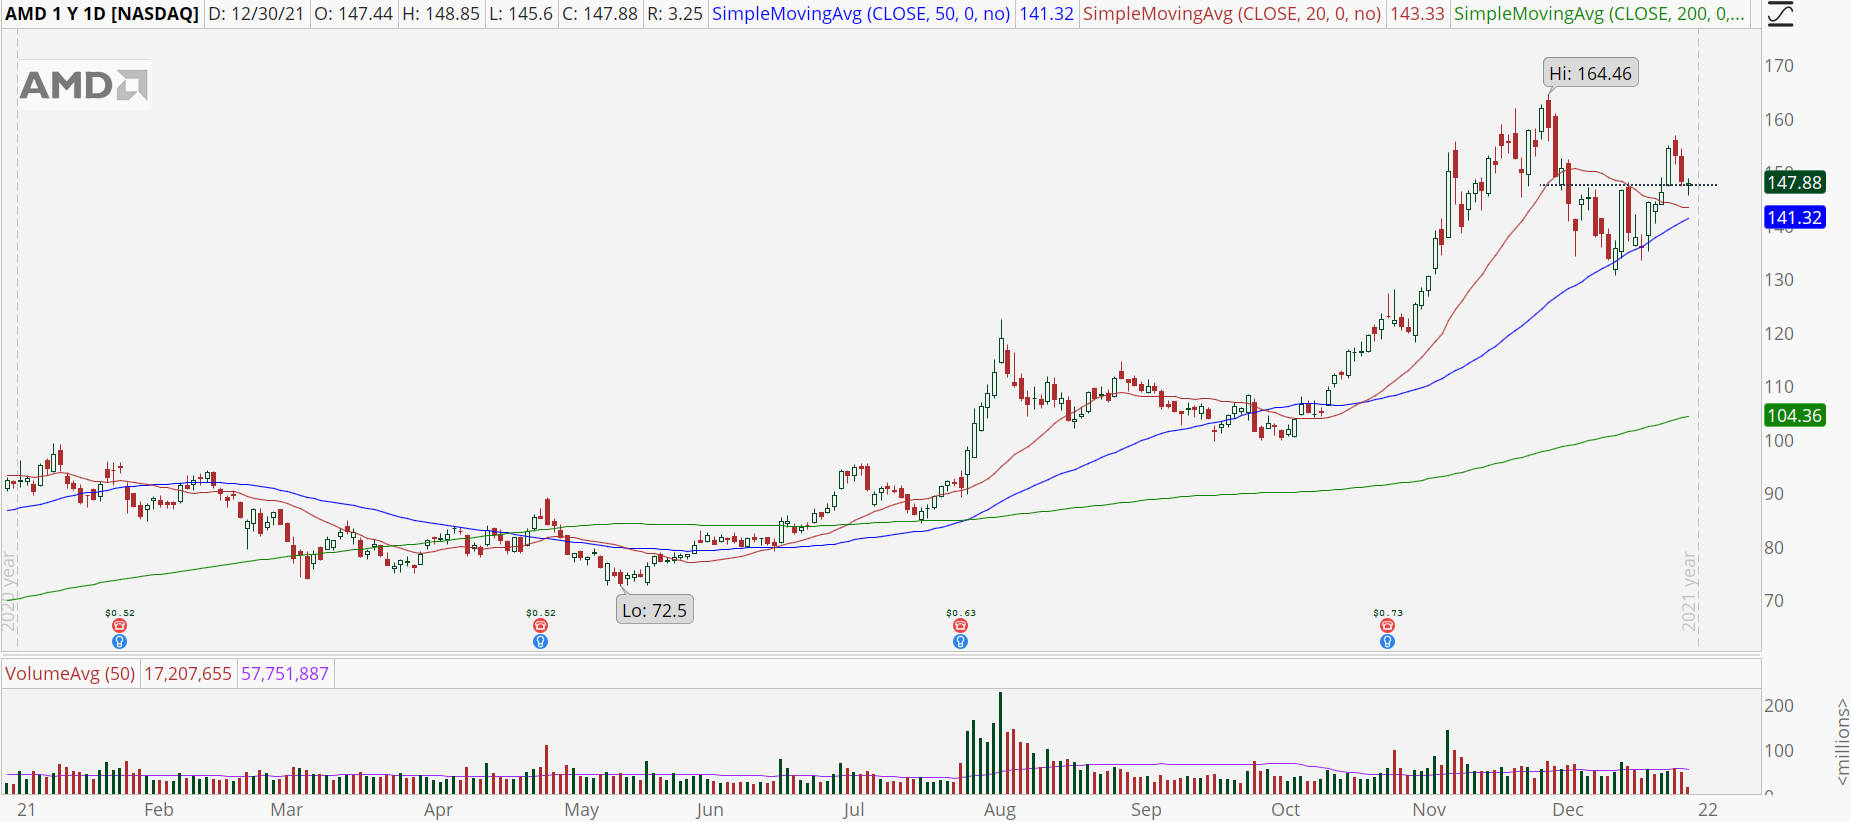Click the 160 price axis label
Viewport: 1851px width, 822px height.
click(x=1779, y=120)
